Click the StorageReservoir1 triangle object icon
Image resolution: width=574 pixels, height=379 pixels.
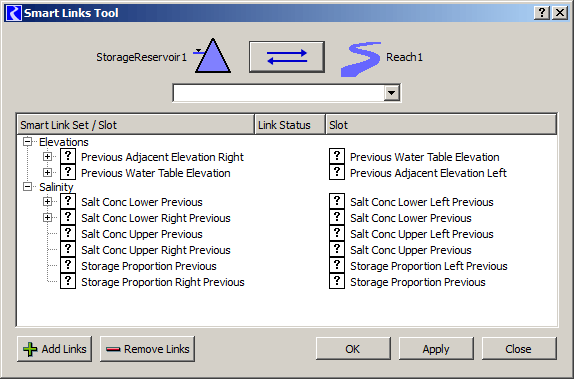tap(212, 56)
